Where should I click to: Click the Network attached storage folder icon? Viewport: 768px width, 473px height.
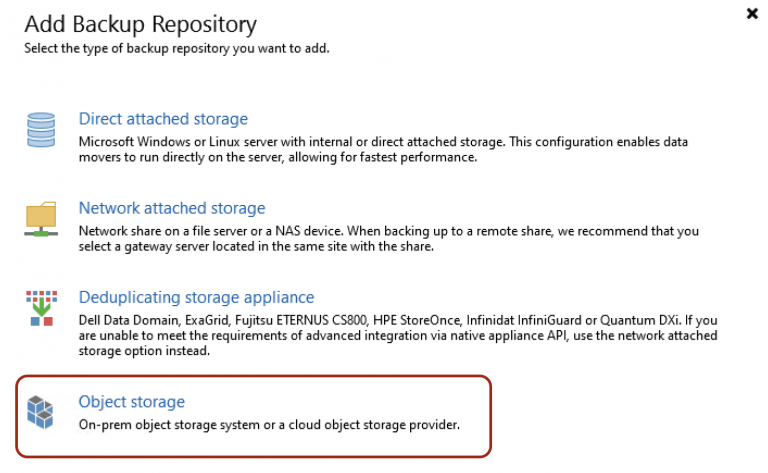tap(42, 218)
